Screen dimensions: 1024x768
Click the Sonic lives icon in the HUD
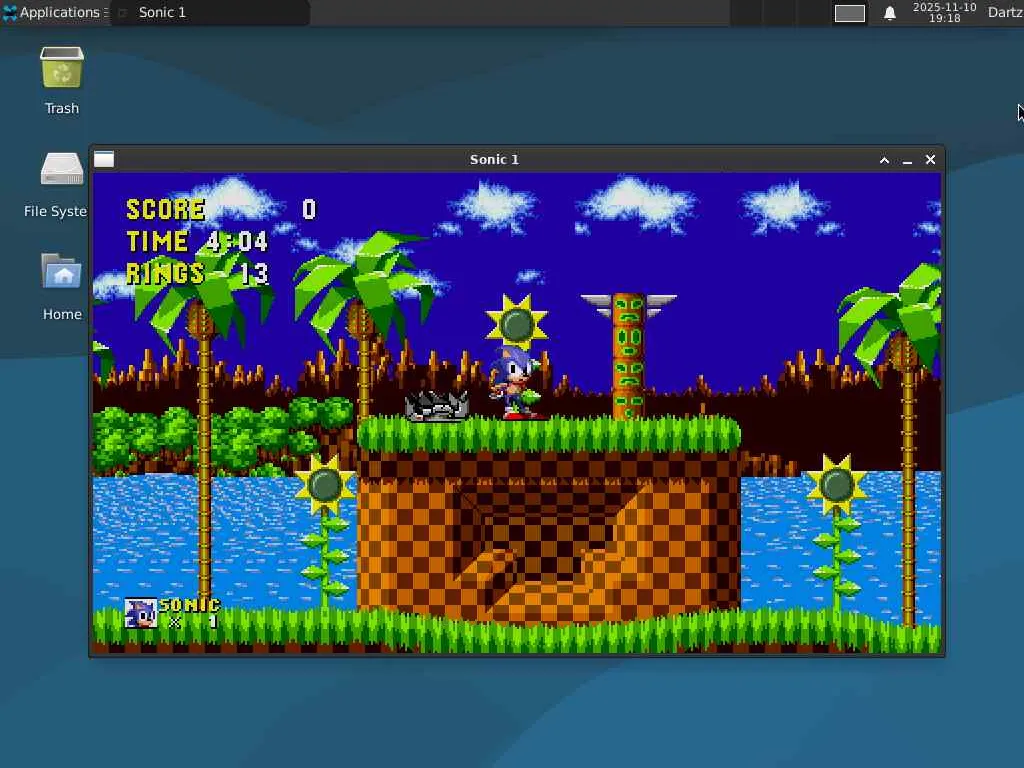[x=140, y=613]
